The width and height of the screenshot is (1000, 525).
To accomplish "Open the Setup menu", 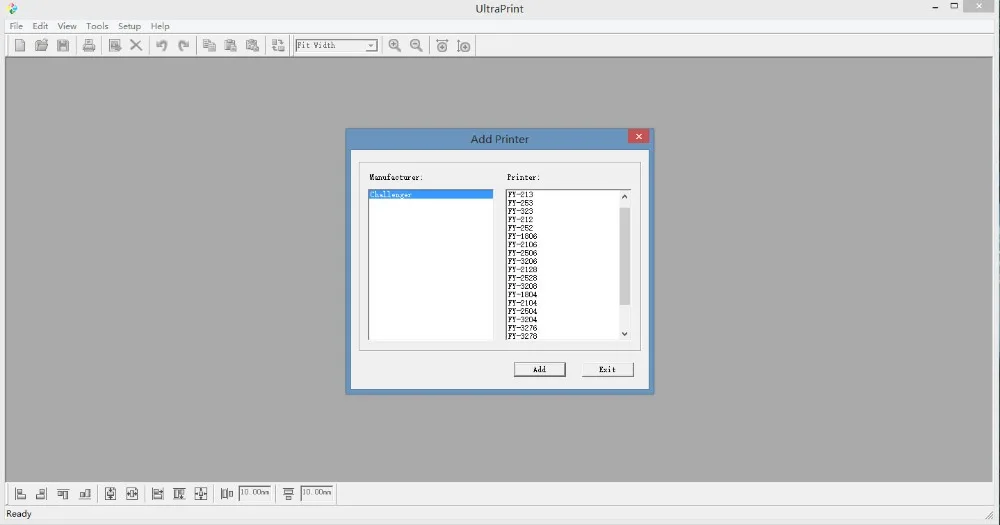I will (129, 26).
